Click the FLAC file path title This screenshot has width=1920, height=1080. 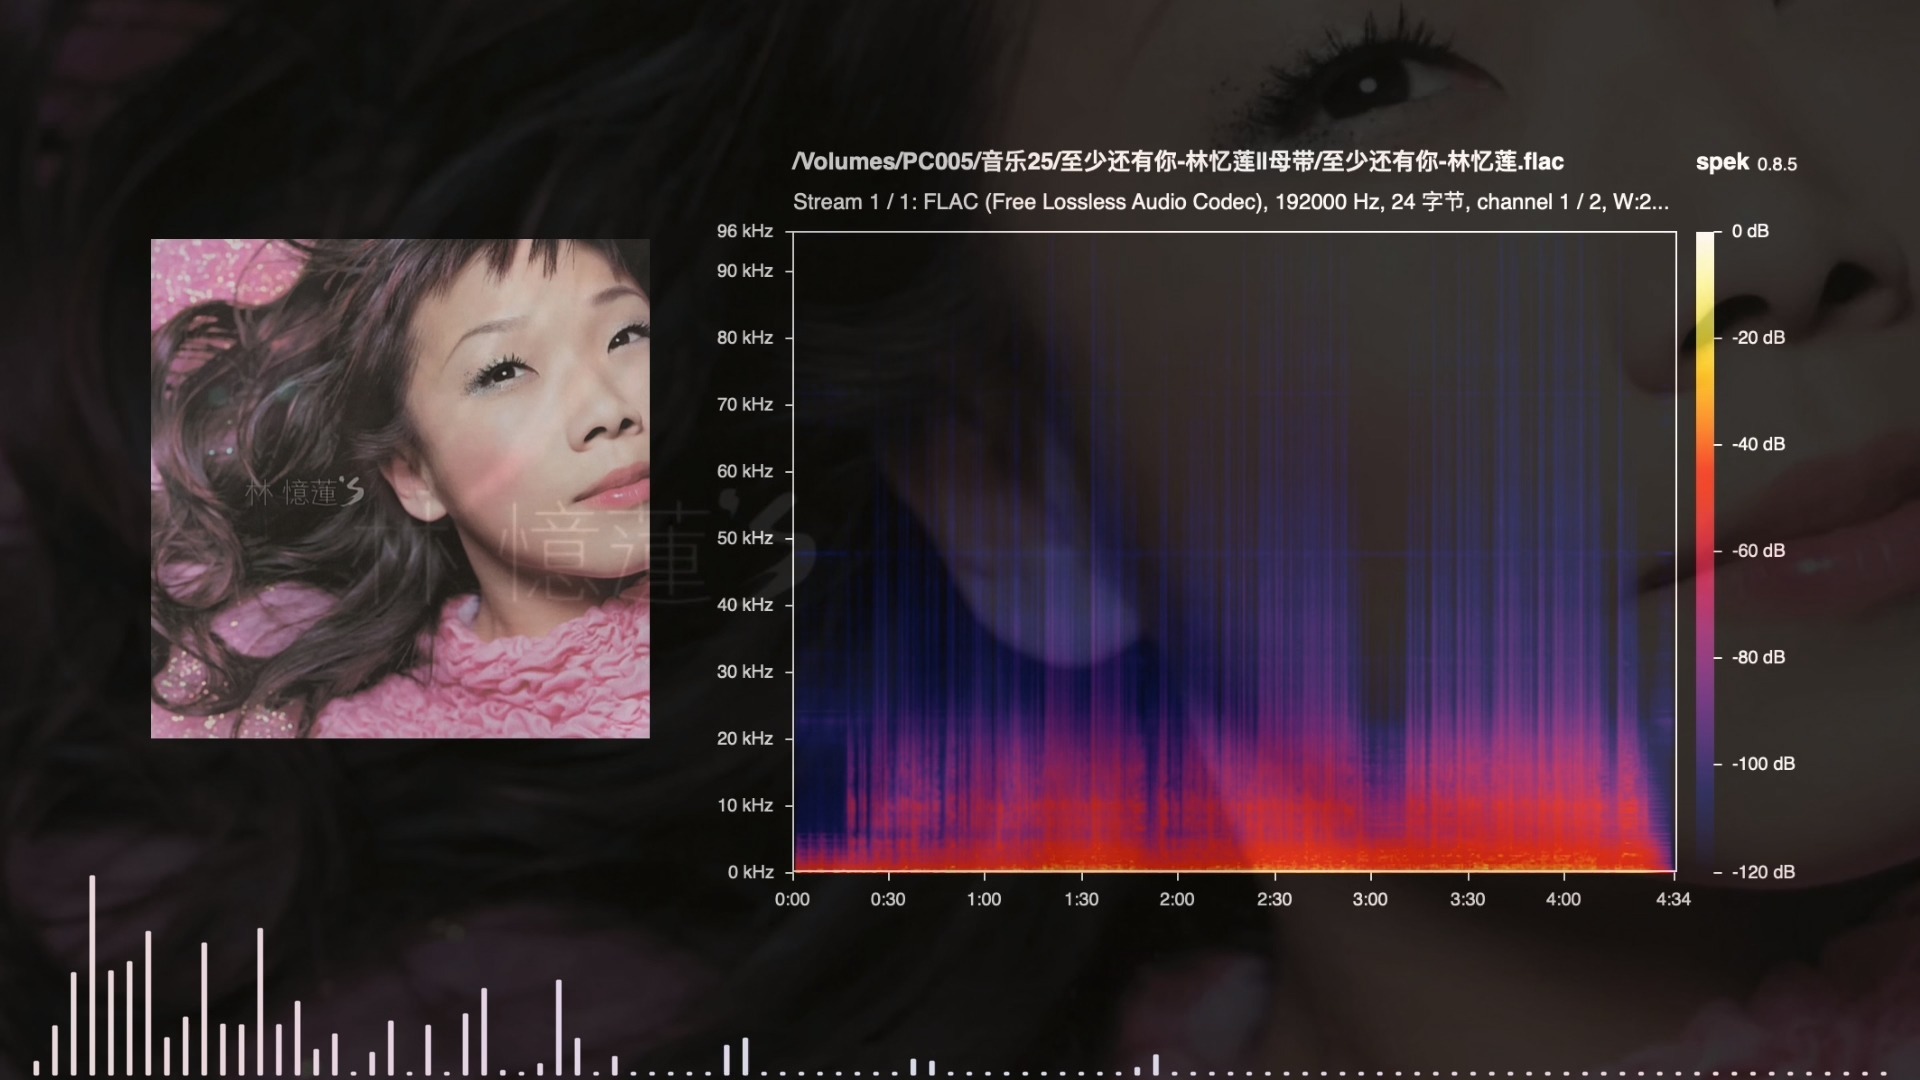pyautogui.click(x=1178, y=162)
